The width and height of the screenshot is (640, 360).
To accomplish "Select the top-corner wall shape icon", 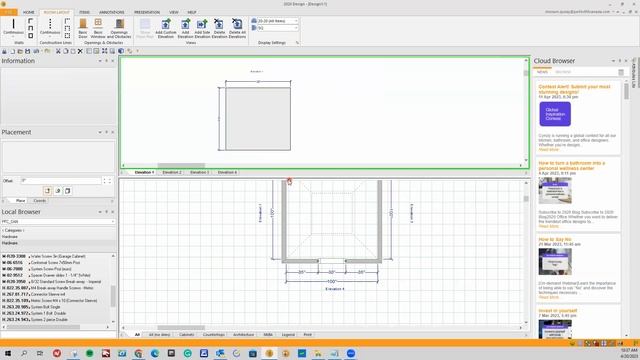I will [31, 21].
